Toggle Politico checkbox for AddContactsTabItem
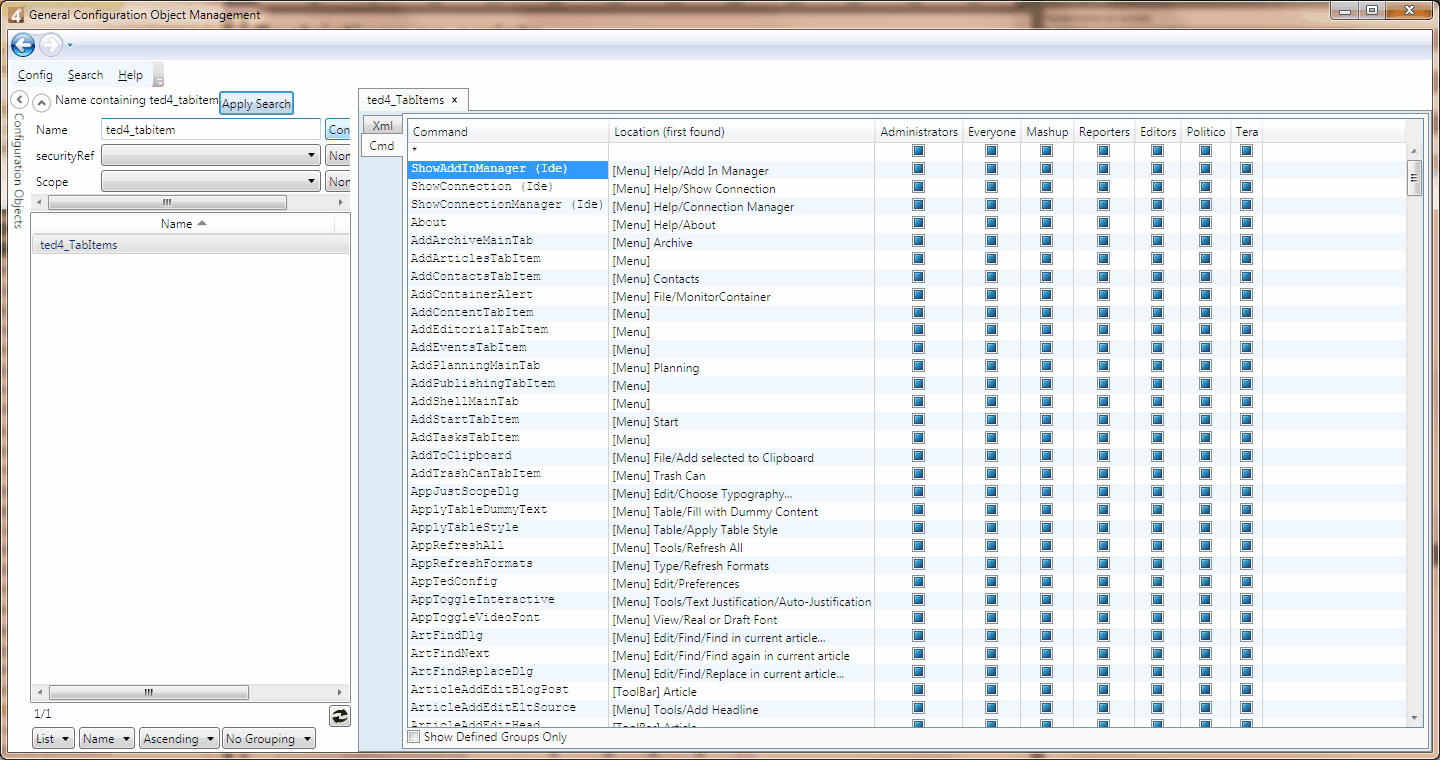 pyautogui.click(x=1205, y=277)
